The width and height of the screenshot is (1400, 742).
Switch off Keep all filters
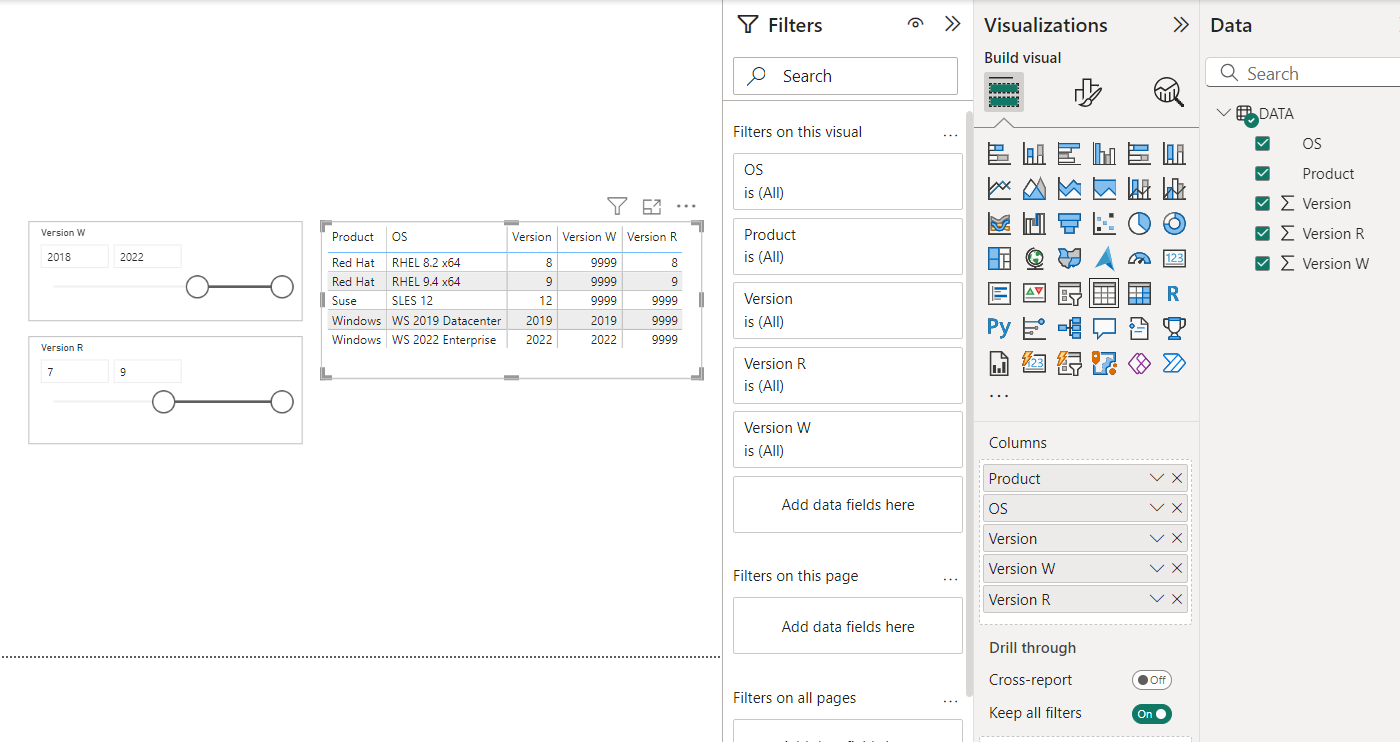coord(1151,714)
